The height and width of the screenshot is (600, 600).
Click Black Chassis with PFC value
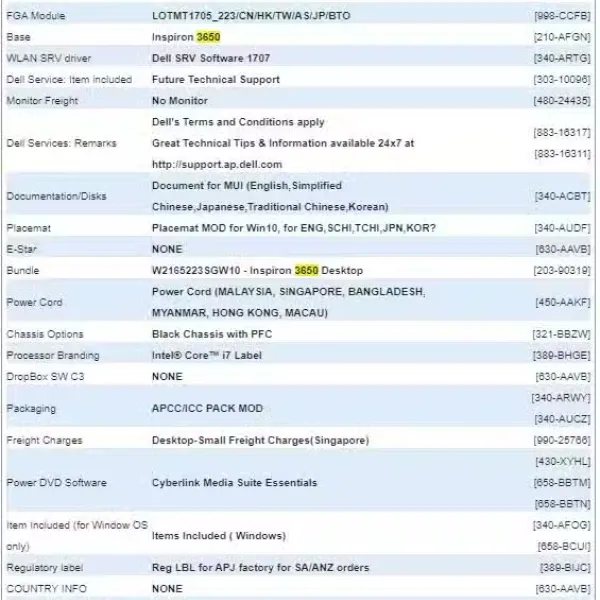[x=212, y=334]
